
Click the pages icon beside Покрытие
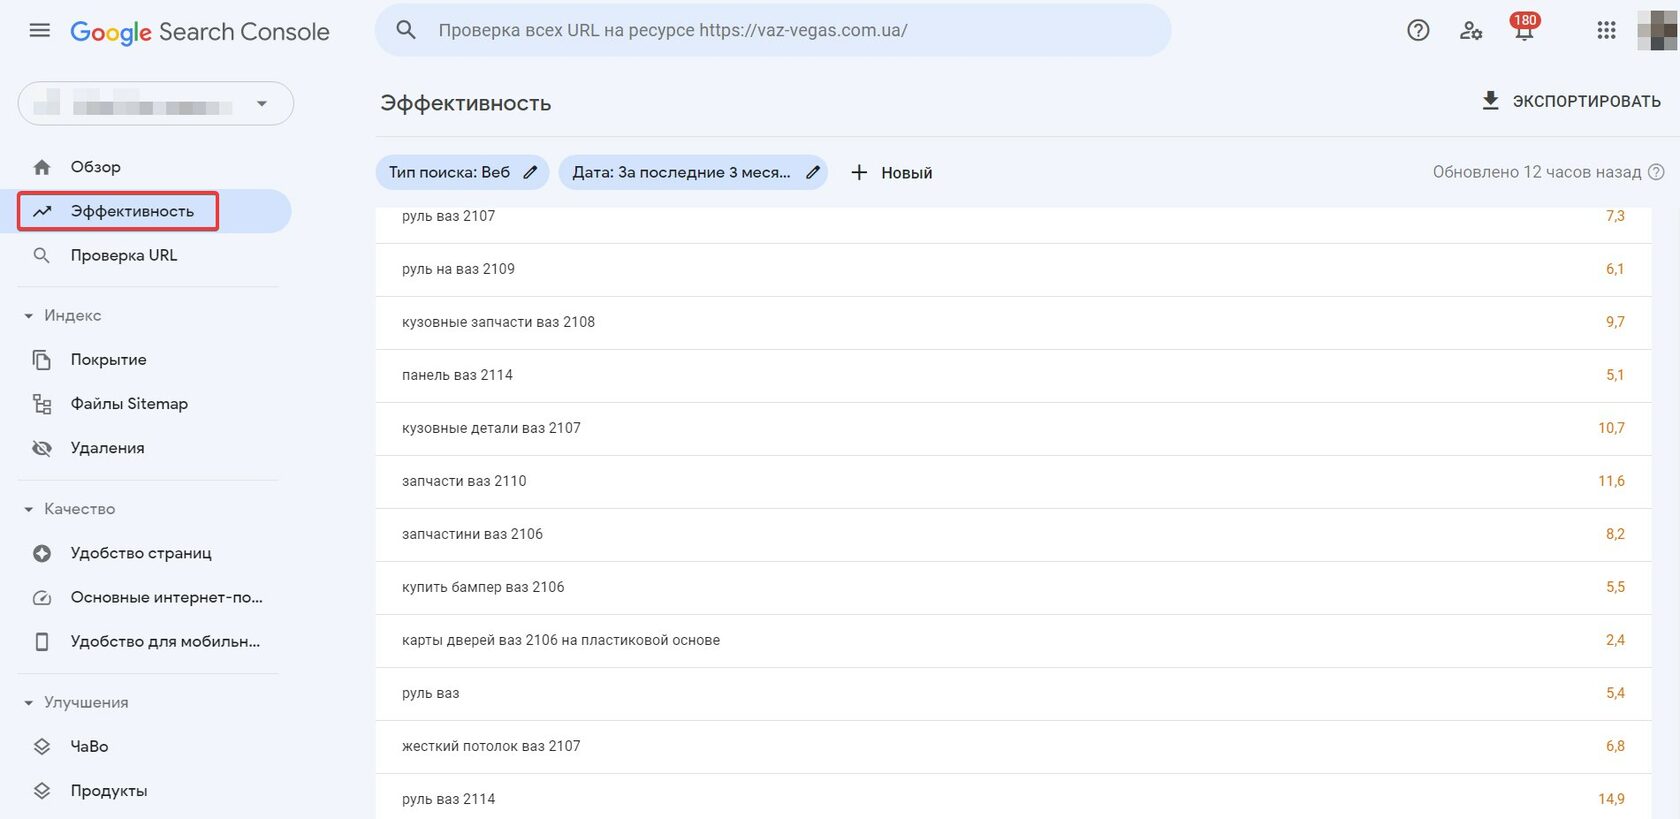click(42, 360)
